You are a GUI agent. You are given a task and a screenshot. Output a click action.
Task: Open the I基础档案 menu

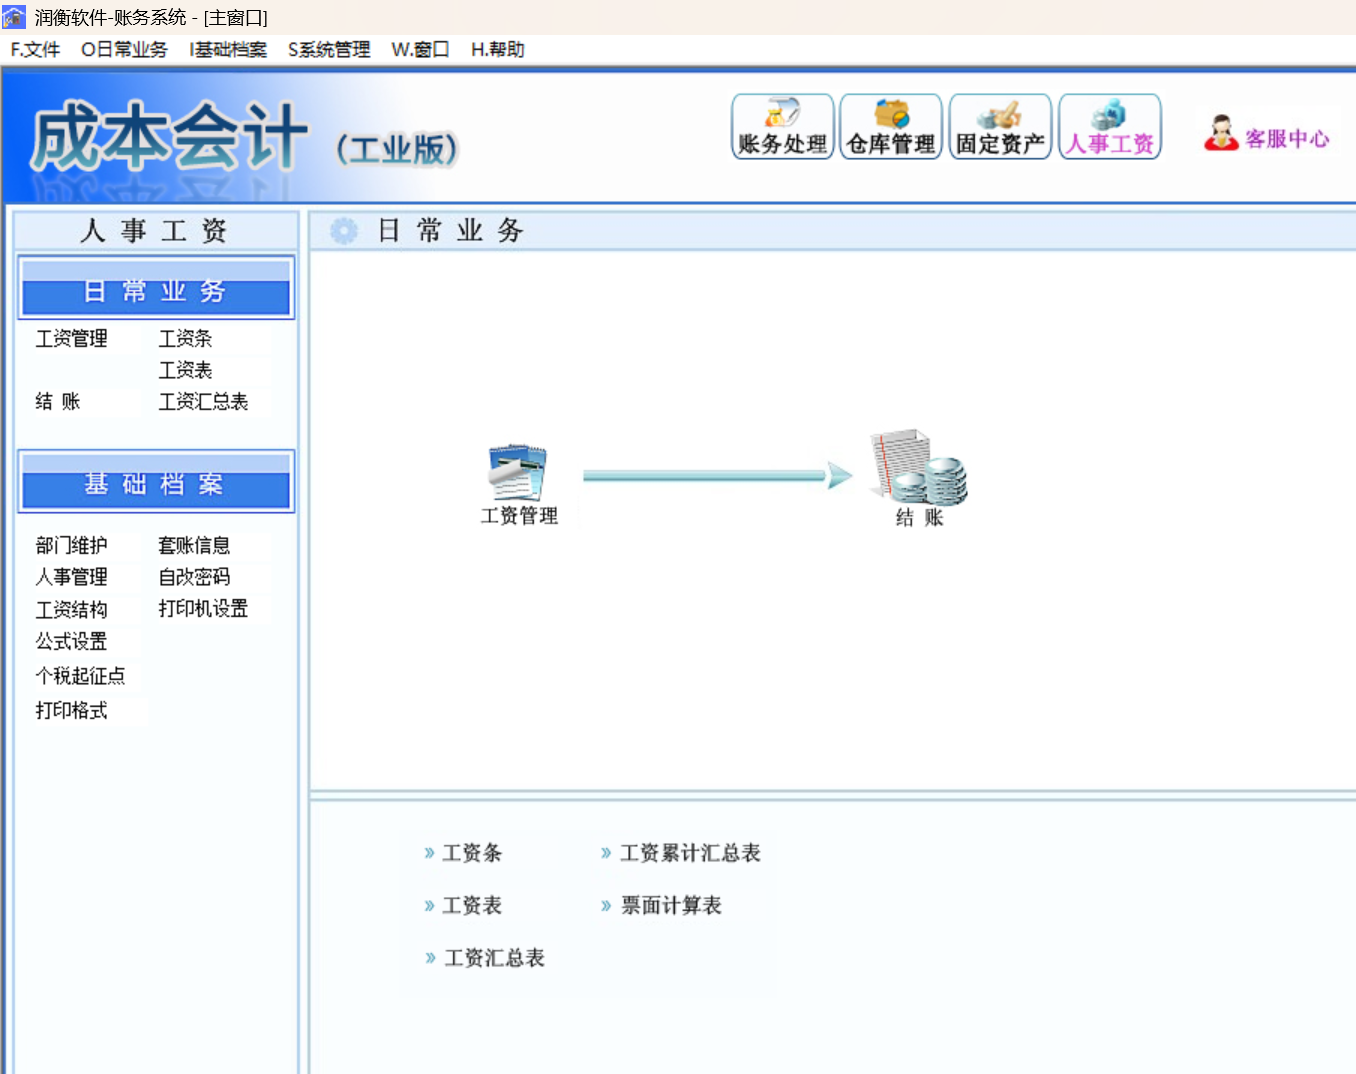(x=228, y=50)
